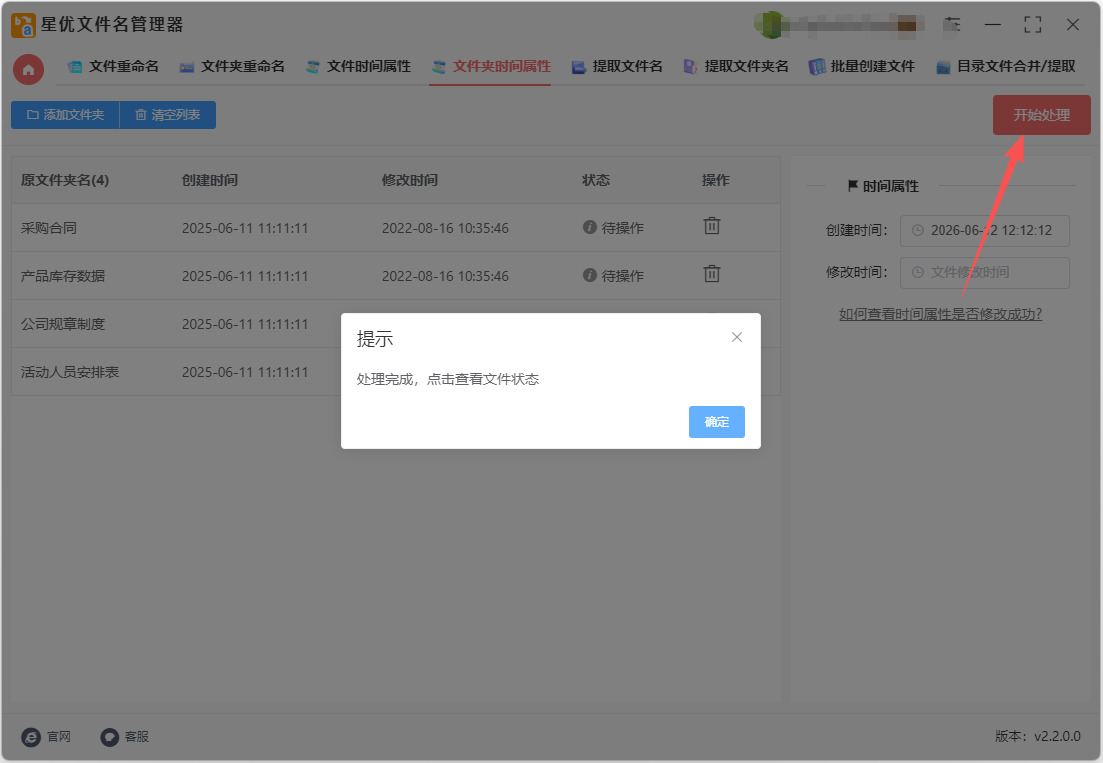Open the 文件重命名 tab

click(113, 66)
